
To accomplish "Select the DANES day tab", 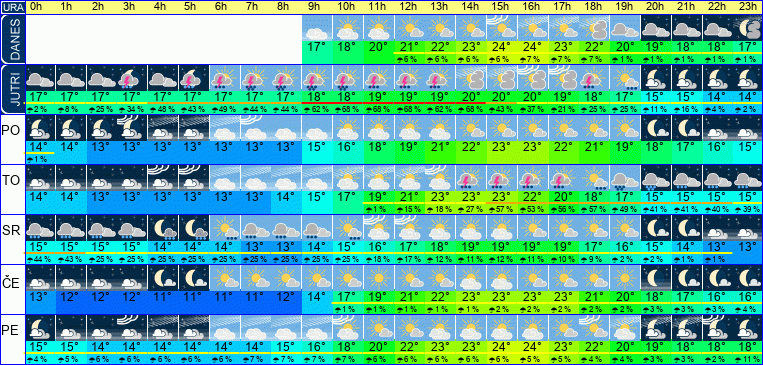I will (12, 39).
